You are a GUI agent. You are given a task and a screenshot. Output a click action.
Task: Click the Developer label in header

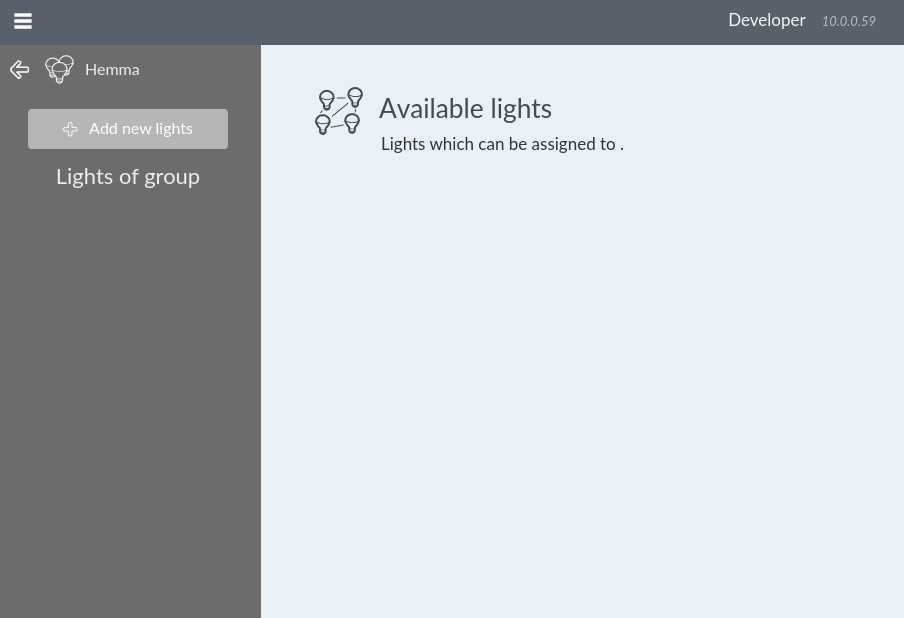(766, 21)
